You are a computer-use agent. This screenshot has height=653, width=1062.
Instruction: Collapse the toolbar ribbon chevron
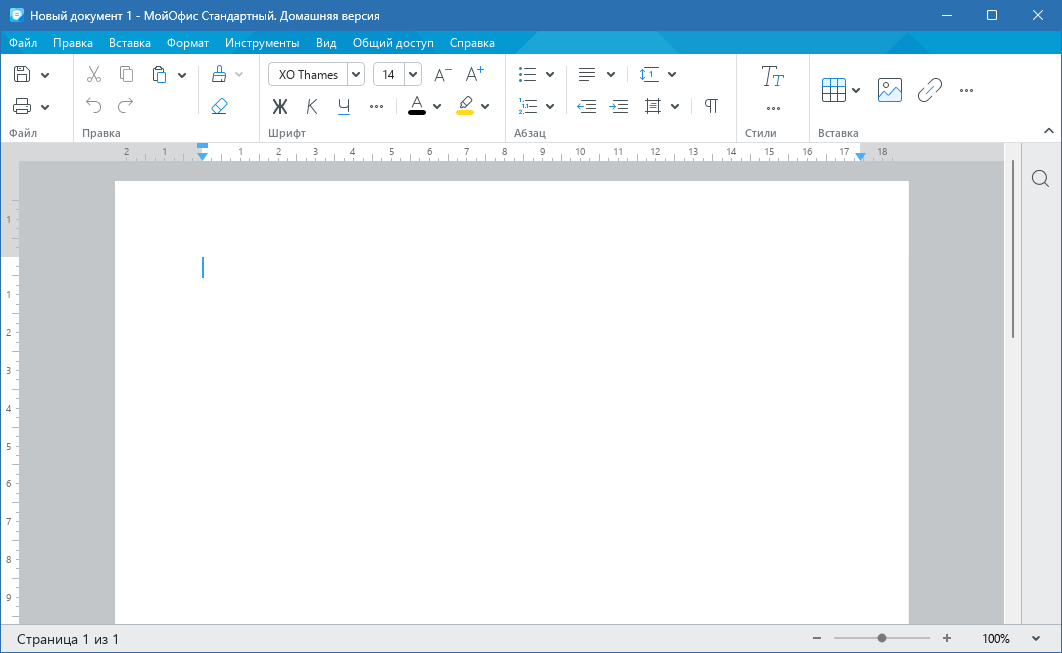click(x=1048, y=131)
